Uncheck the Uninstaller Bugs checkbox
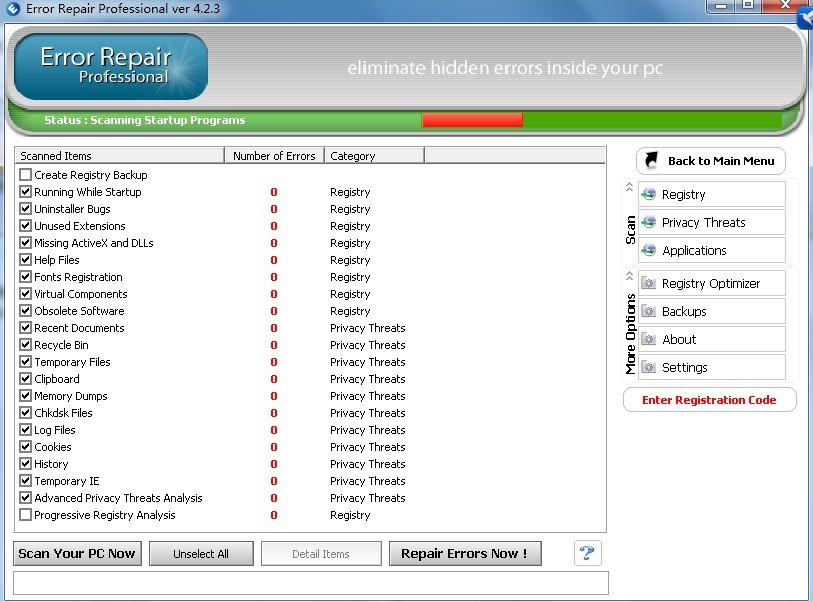The height and width of the screenshot is (602, 813). (x=26, y=209)
